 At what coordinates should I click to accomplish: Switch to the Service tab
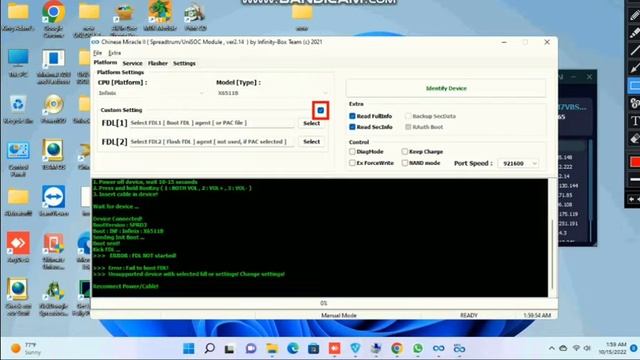pyautogui.click(x=132, y=63)
